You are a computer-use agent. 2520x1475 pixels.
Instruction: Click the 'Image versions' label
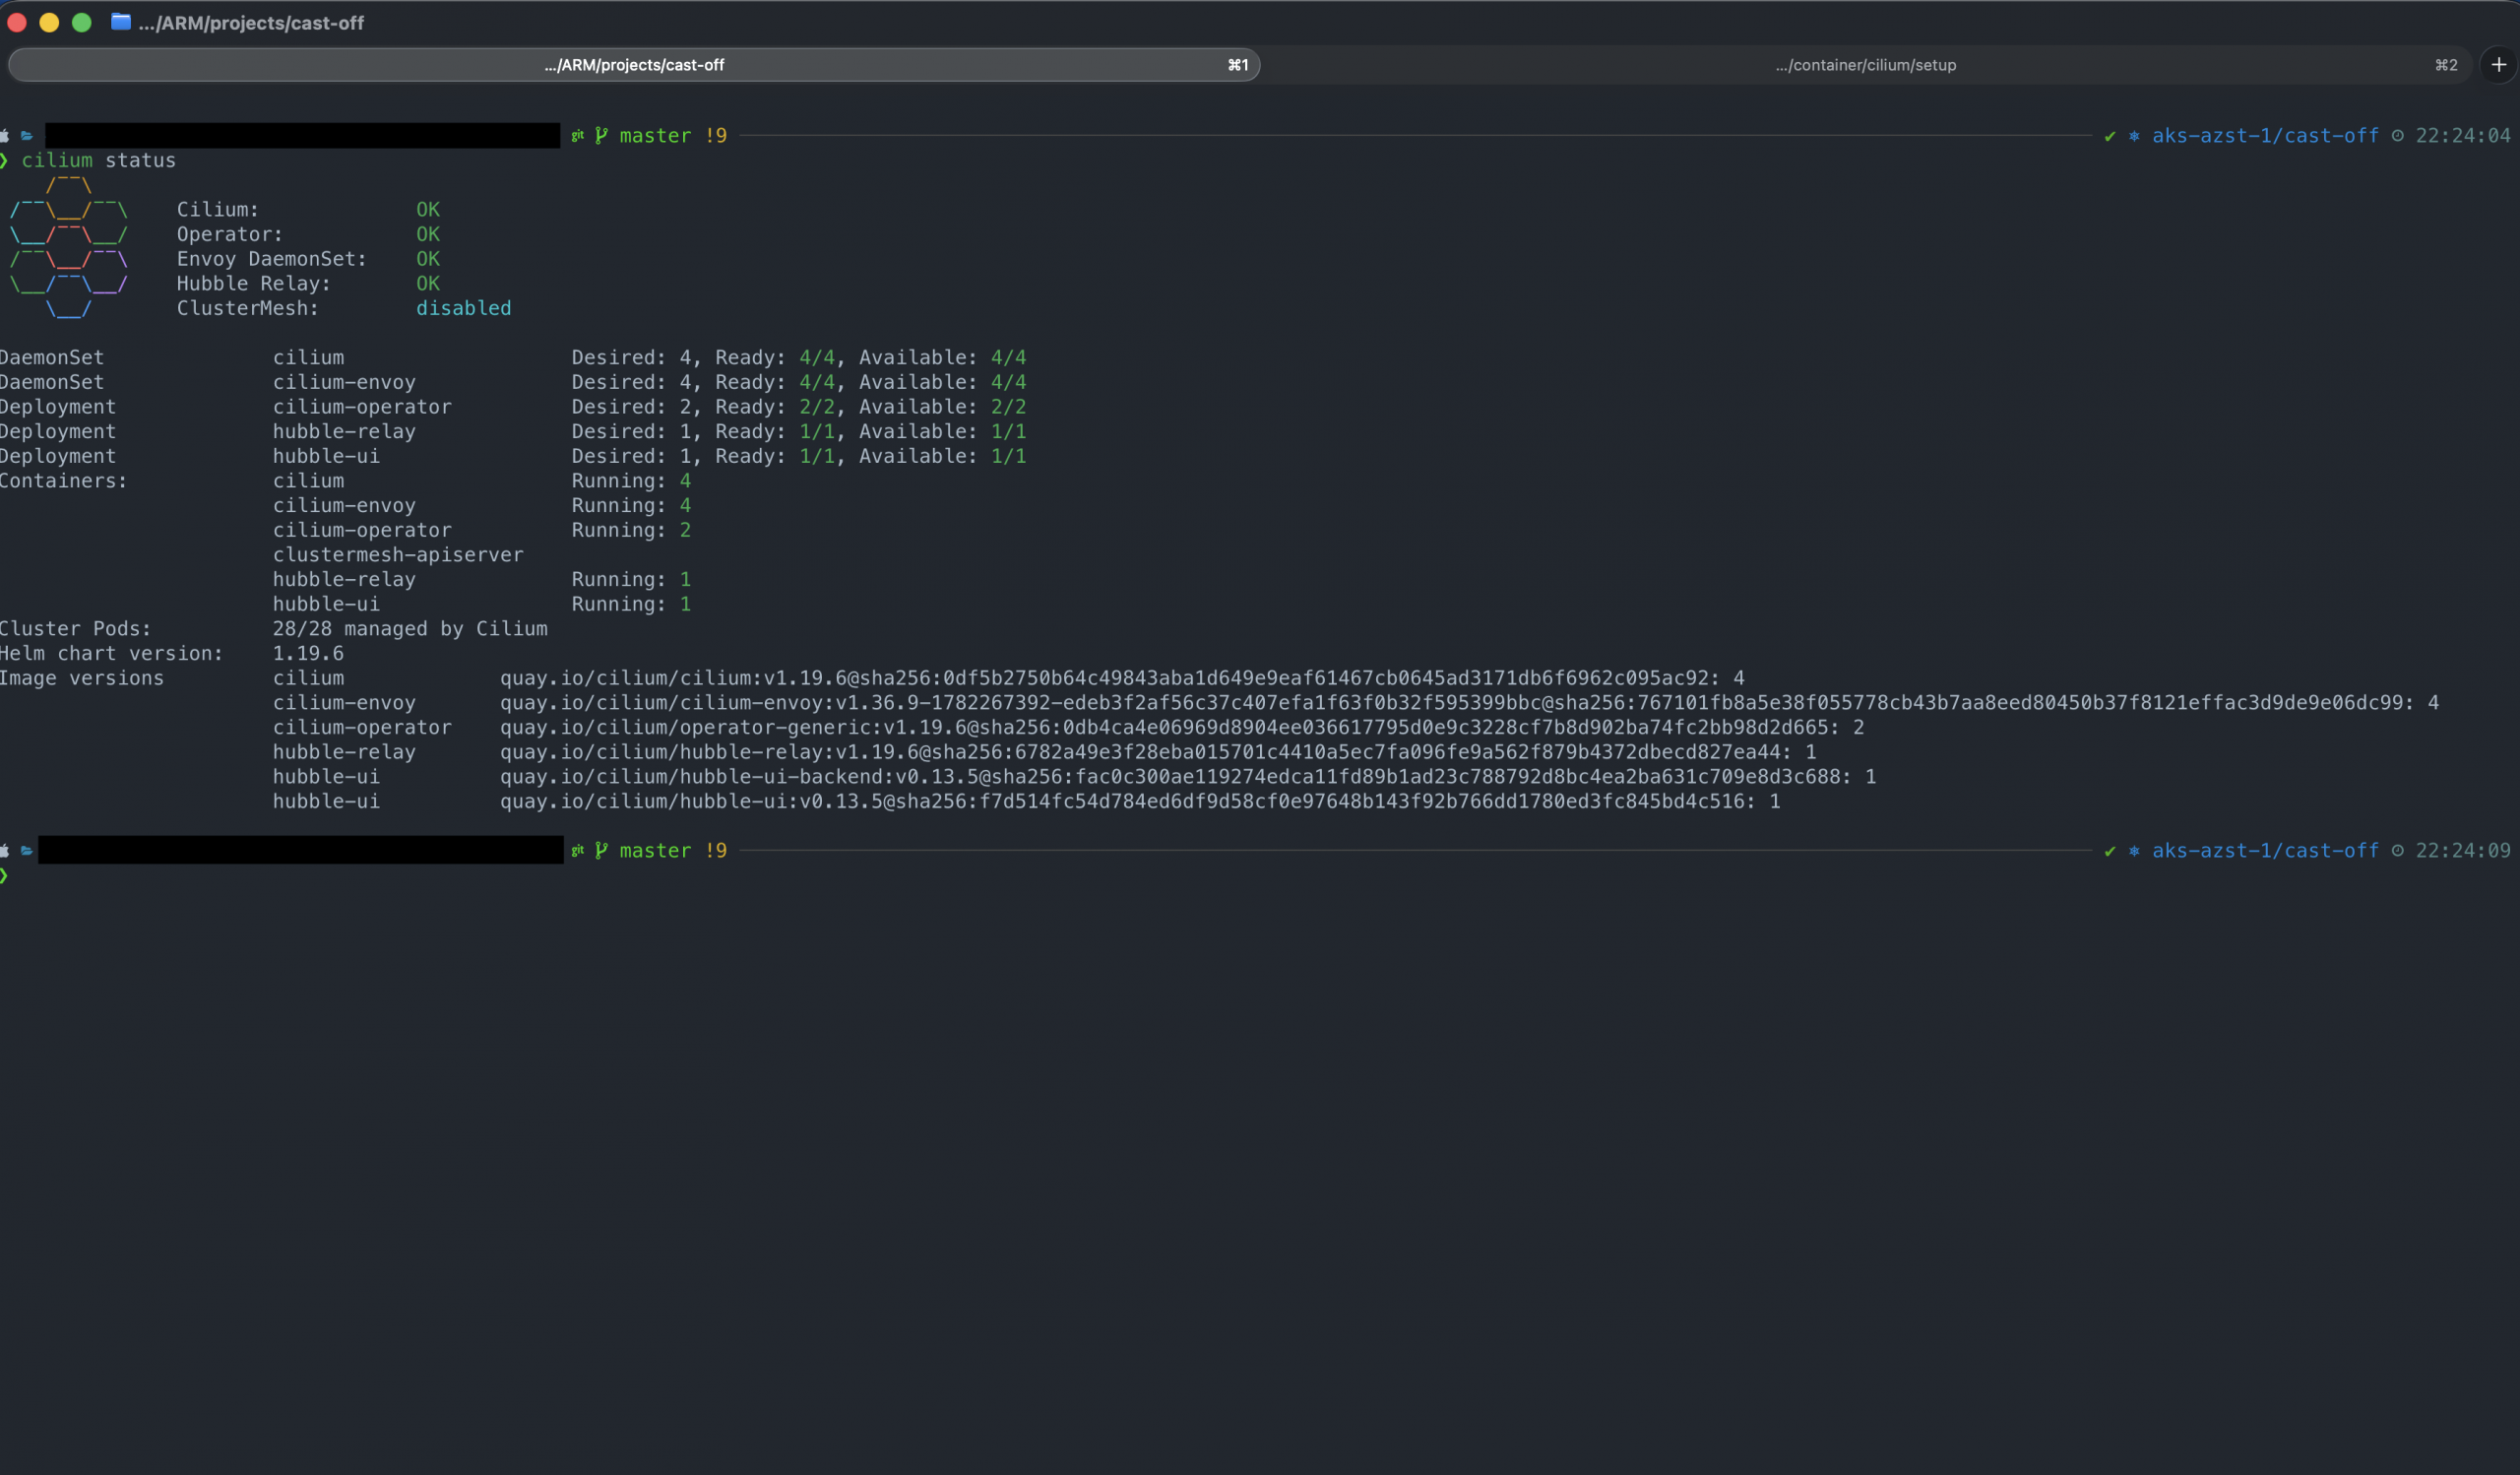[x=82, y=678]
